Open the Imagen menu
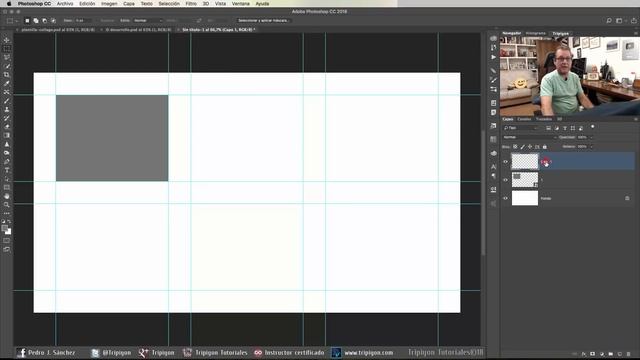Image resolution: width=640 pixels, height=360 pixels. point(109,4)
